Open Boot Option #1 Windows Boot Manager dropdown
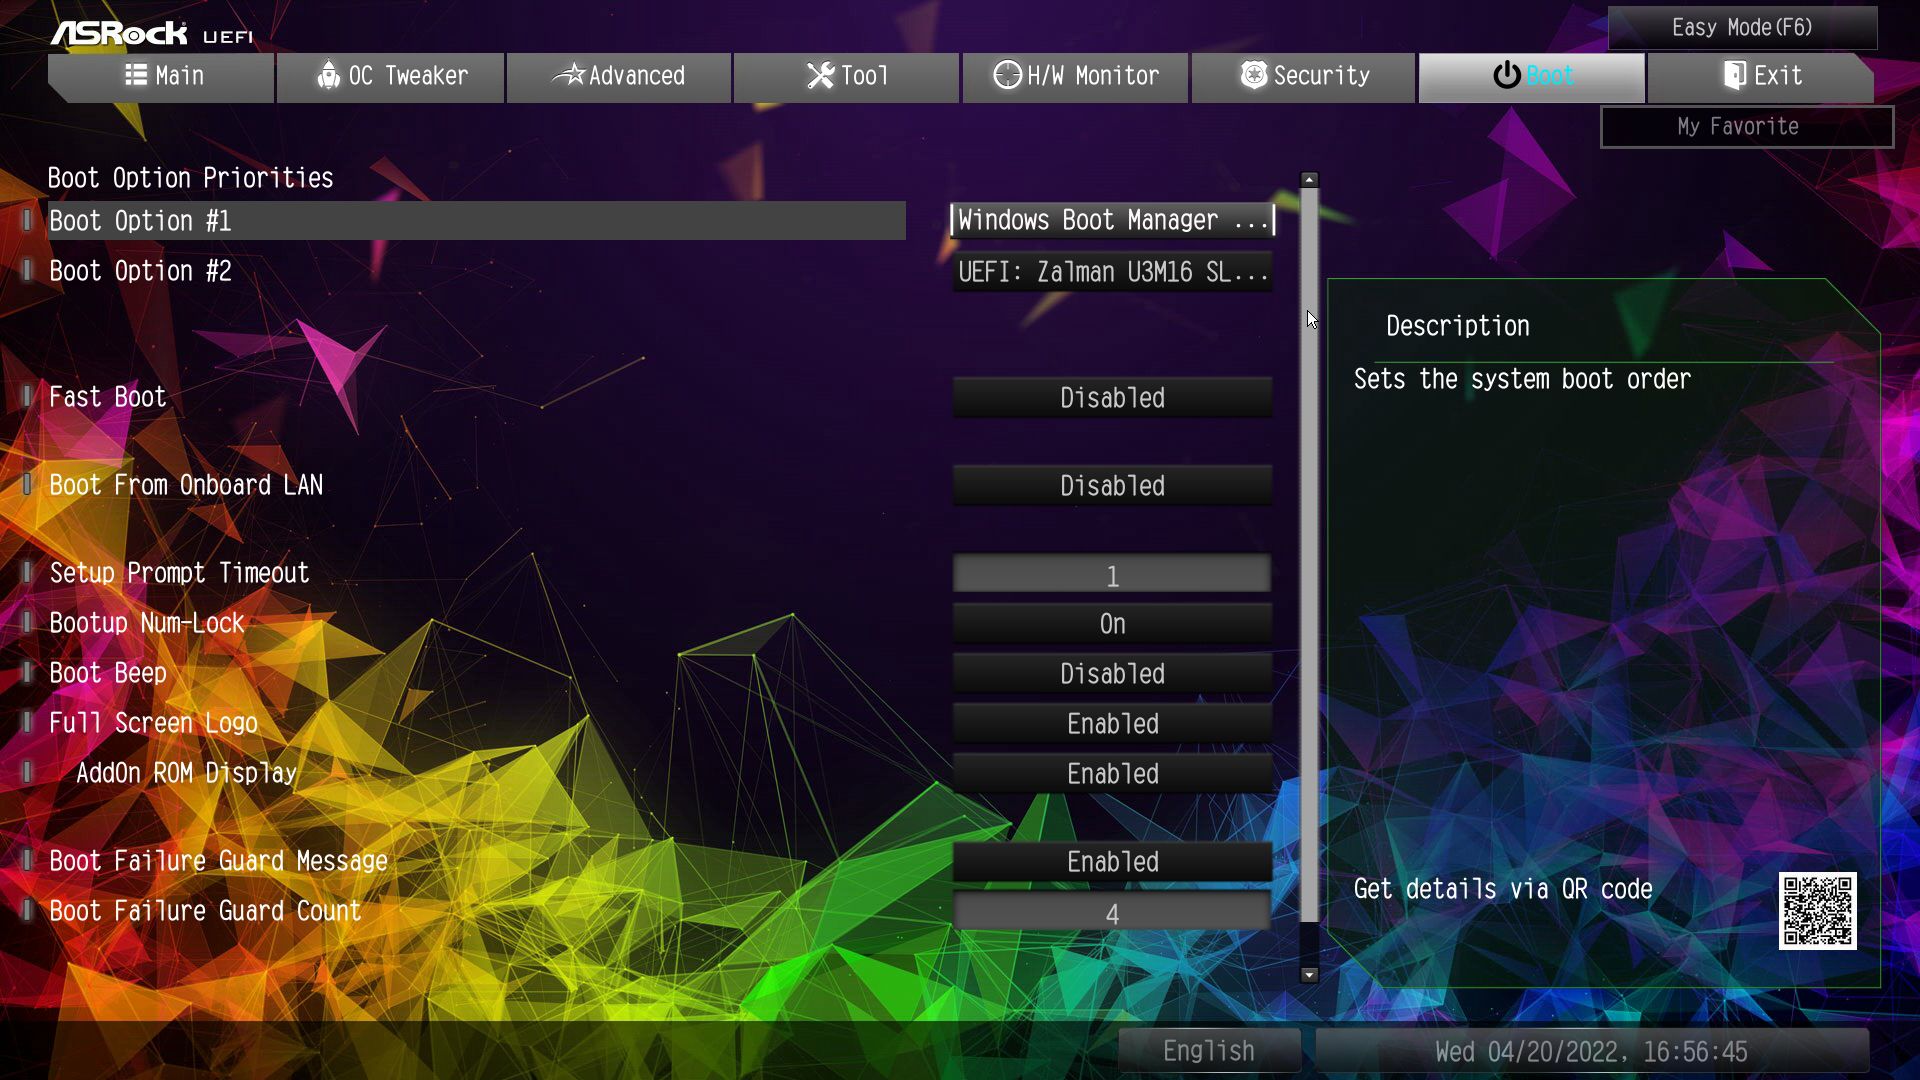The height and width of the screenshot is (1080, 1920). click(x=1112, y=220)
